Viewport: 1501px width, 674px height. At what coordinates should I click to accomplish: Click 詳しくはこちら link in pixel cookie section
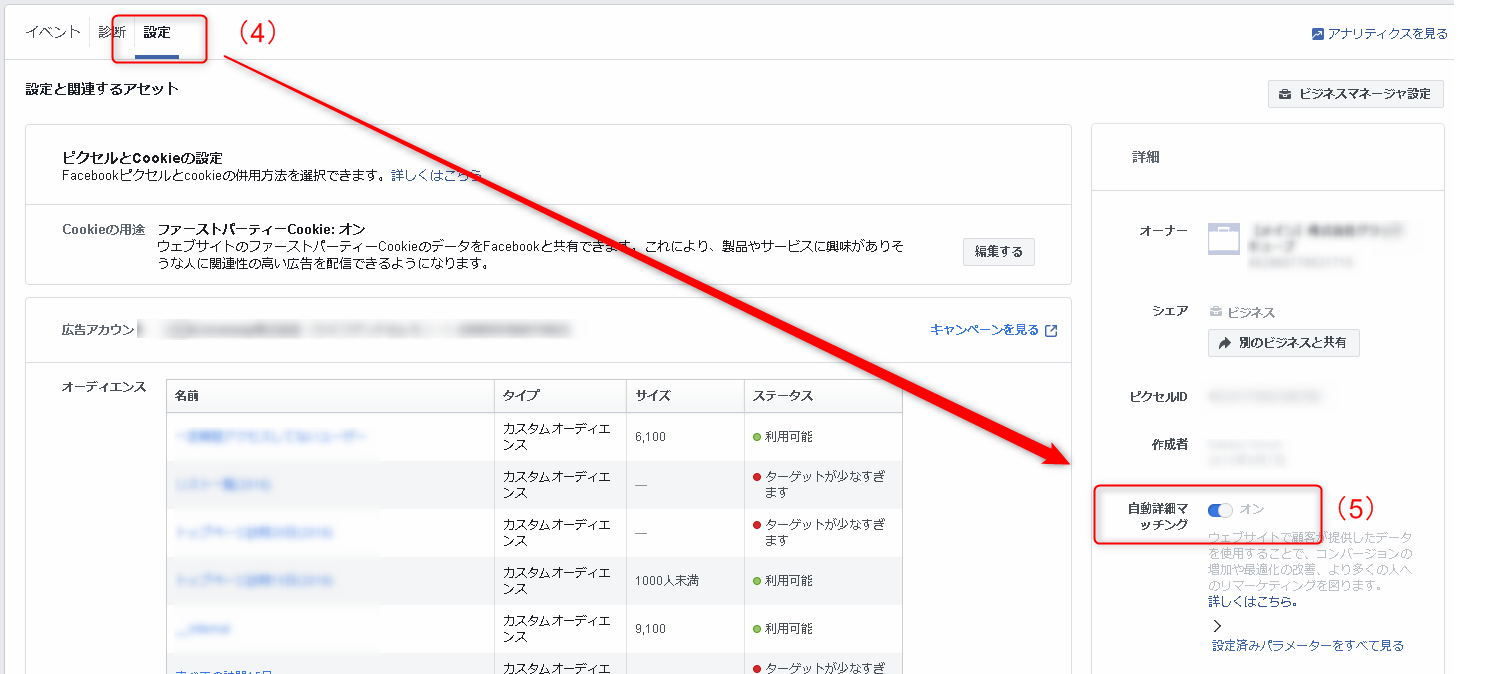click(436, 176)
